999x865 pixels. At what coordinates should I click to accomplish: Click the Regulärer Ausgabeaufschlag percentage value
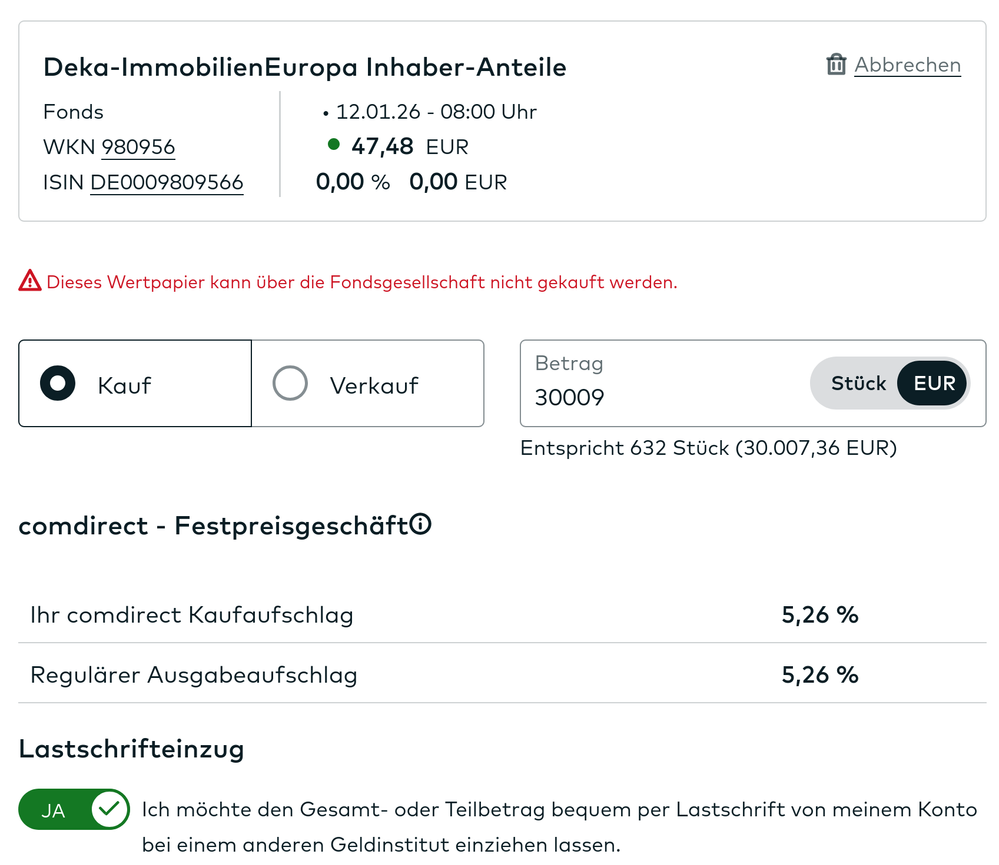pyautogui.click(x=820, y=674)
